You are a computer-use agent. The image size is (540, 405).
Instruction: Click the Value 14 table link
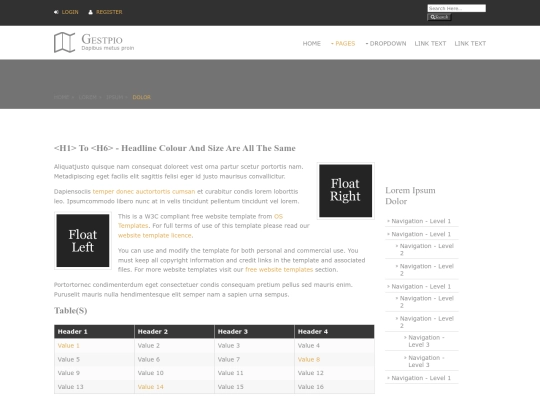click(150, 387)
